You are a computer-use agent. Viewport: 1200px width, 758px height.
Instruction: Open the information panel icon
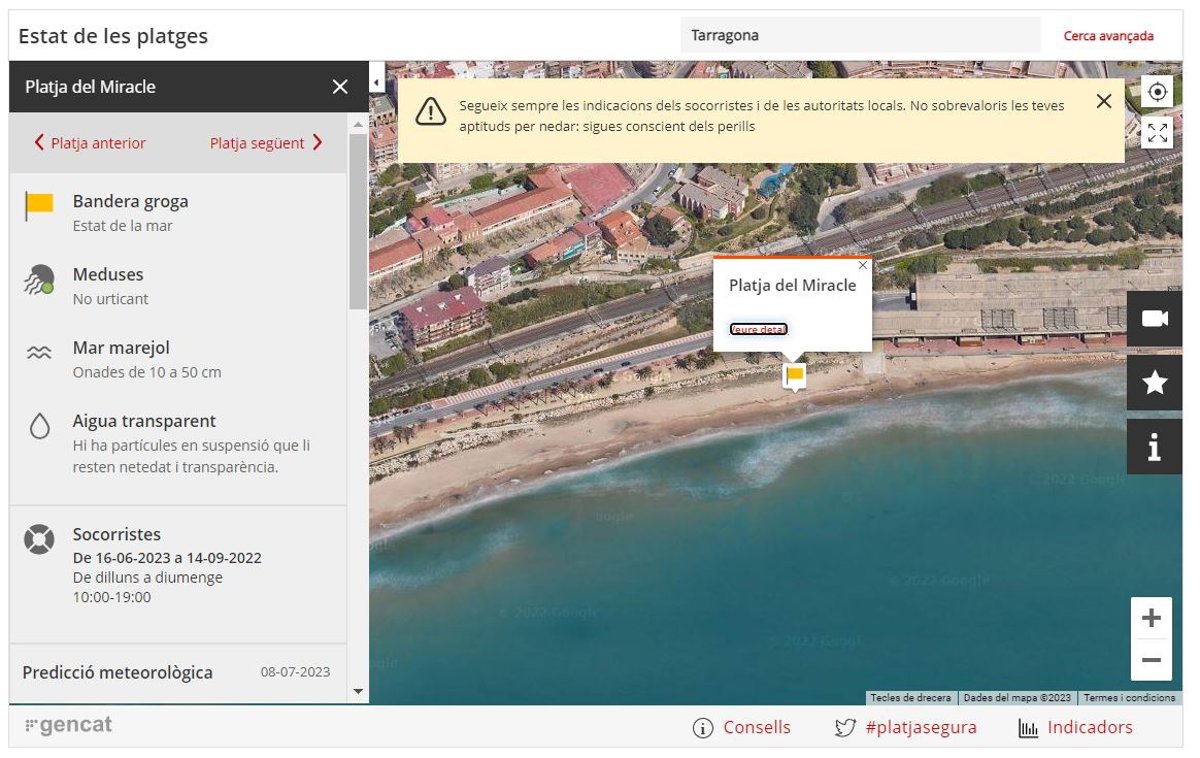click(1154, 447)
